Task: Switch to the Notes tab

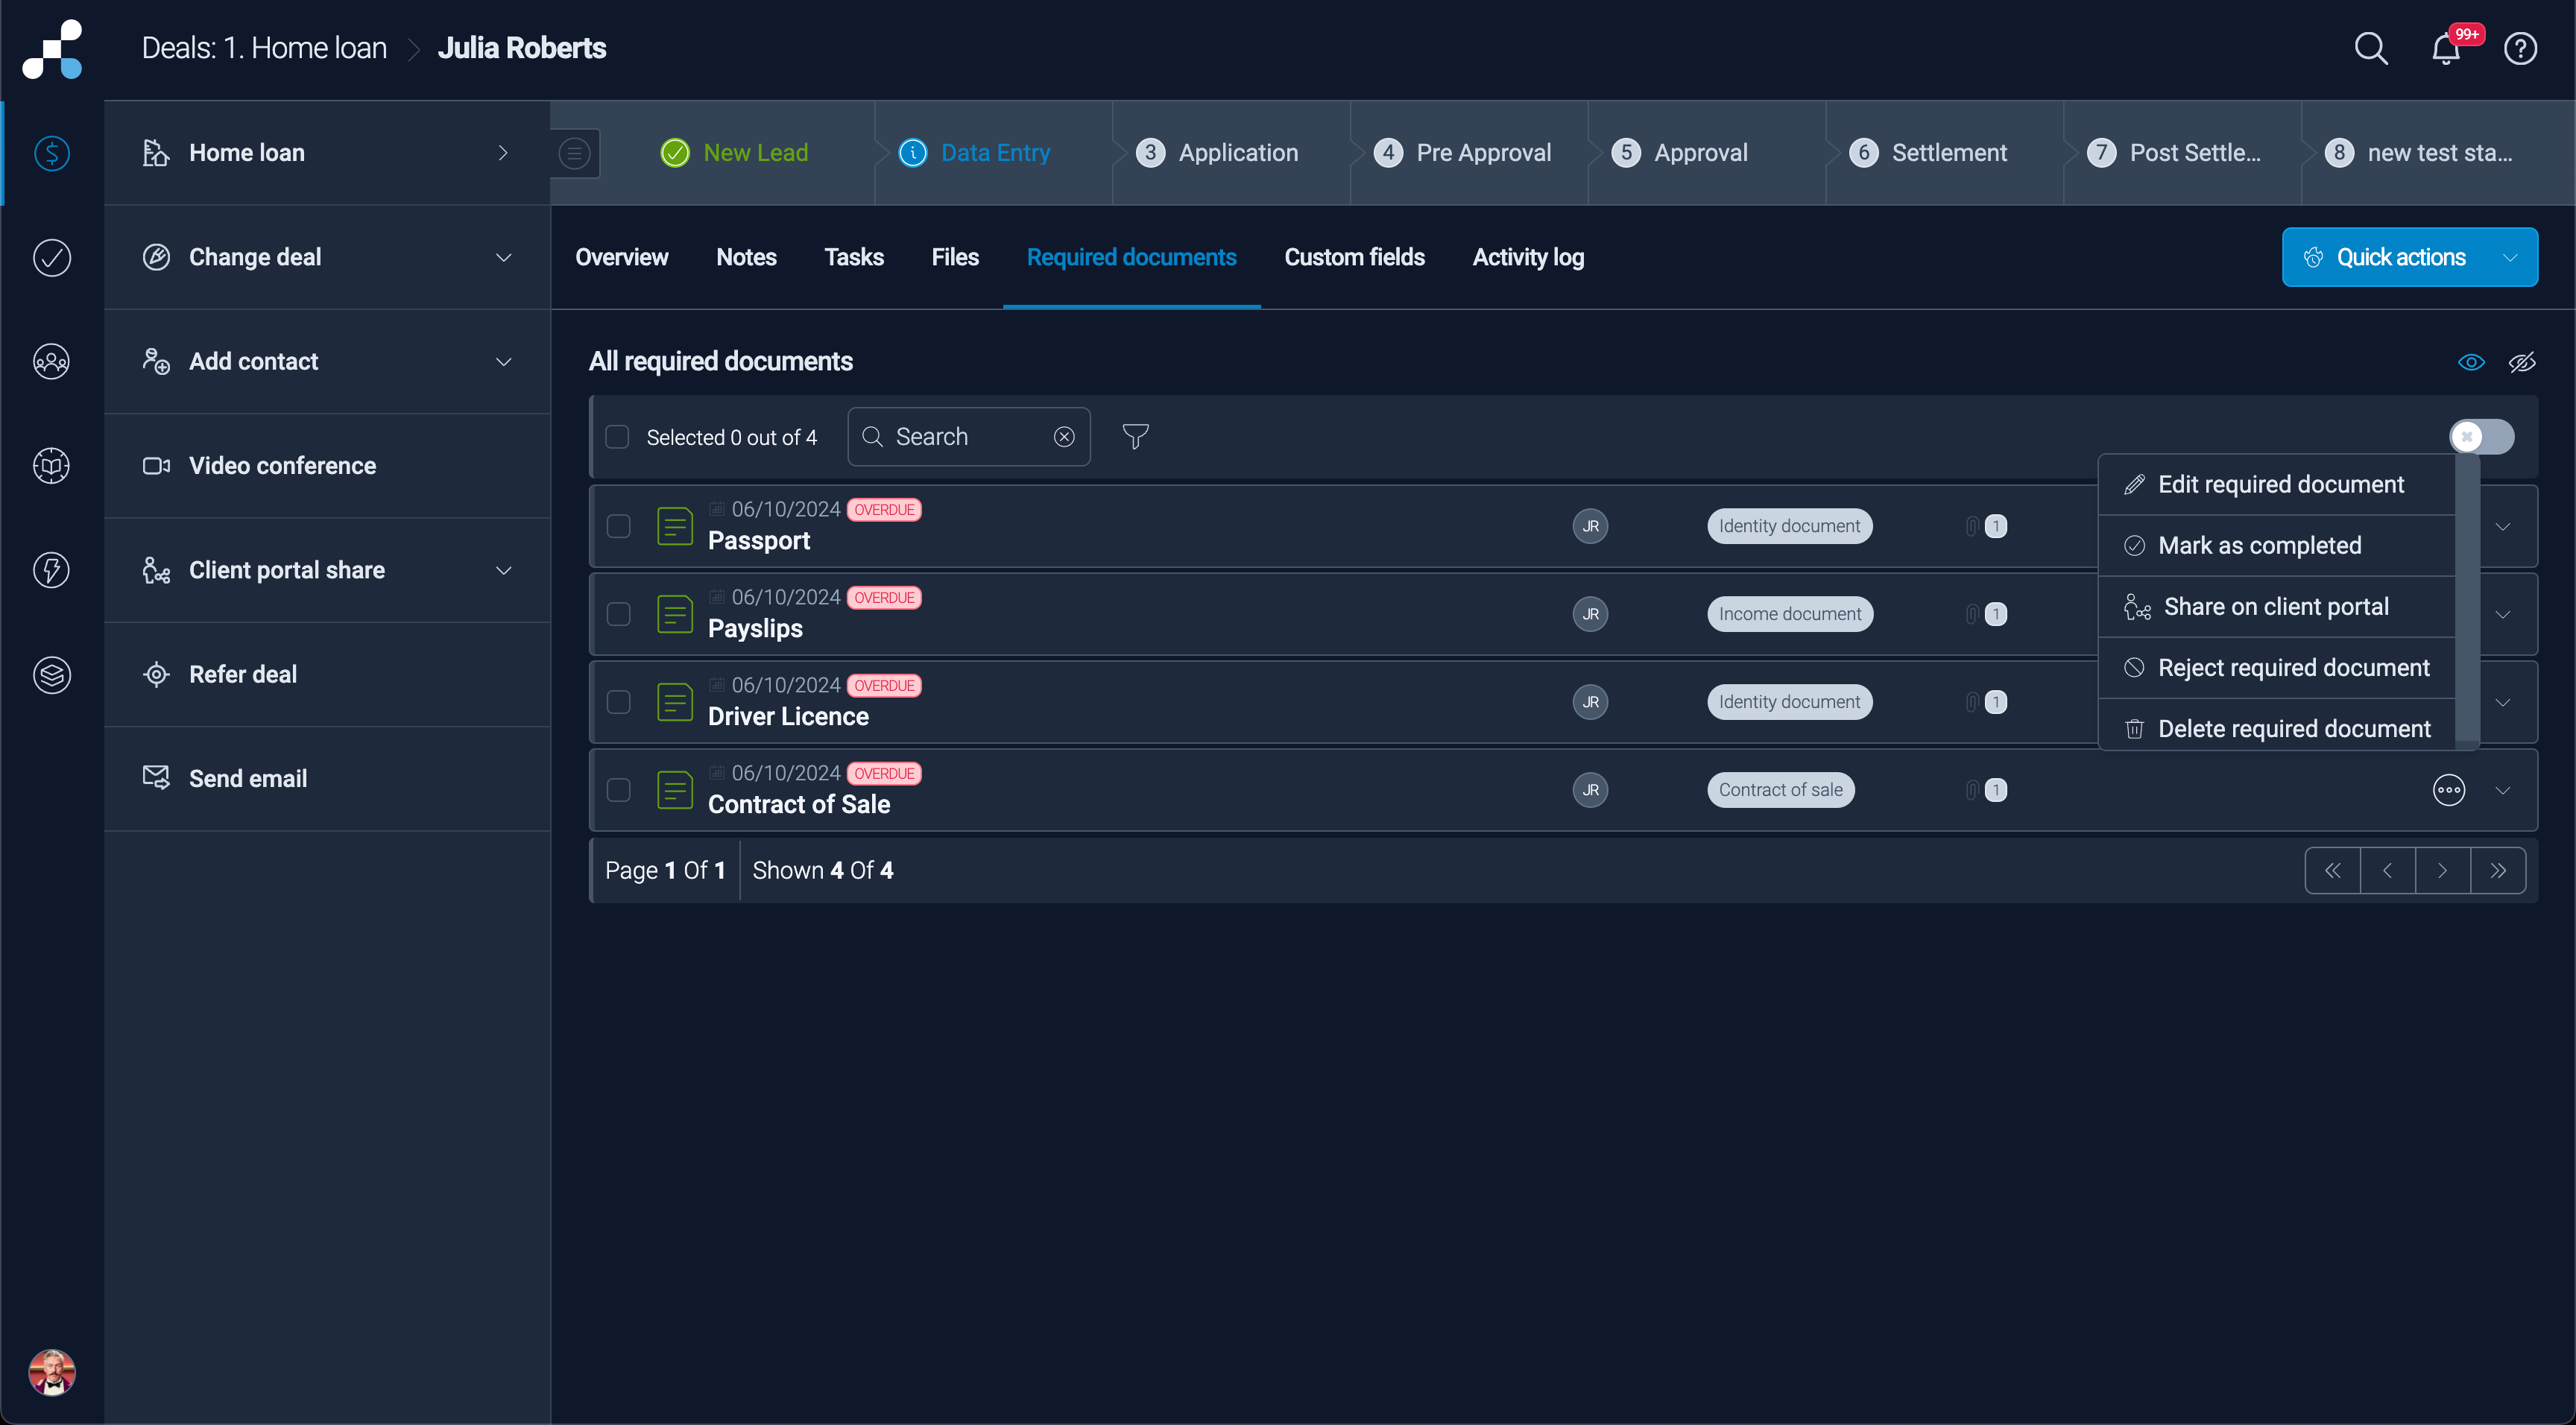Action: [x=746, y=257]
